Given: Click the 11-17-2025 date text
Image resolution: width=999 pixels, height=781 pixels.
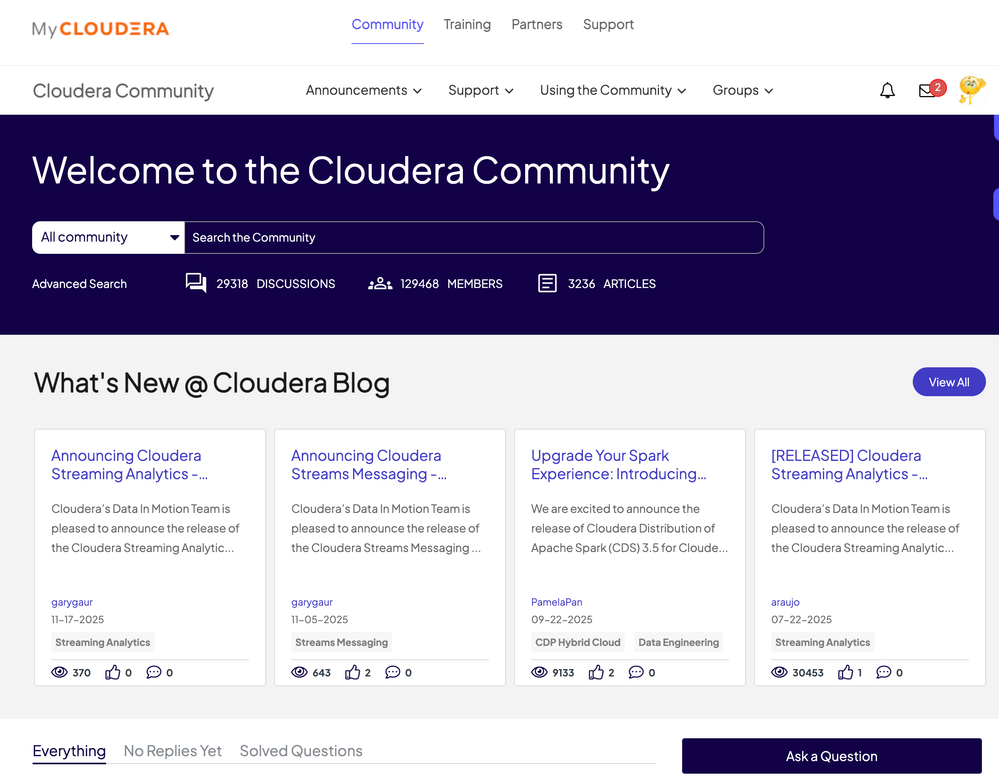Looking at the screenshot, I should click(77, 619).
